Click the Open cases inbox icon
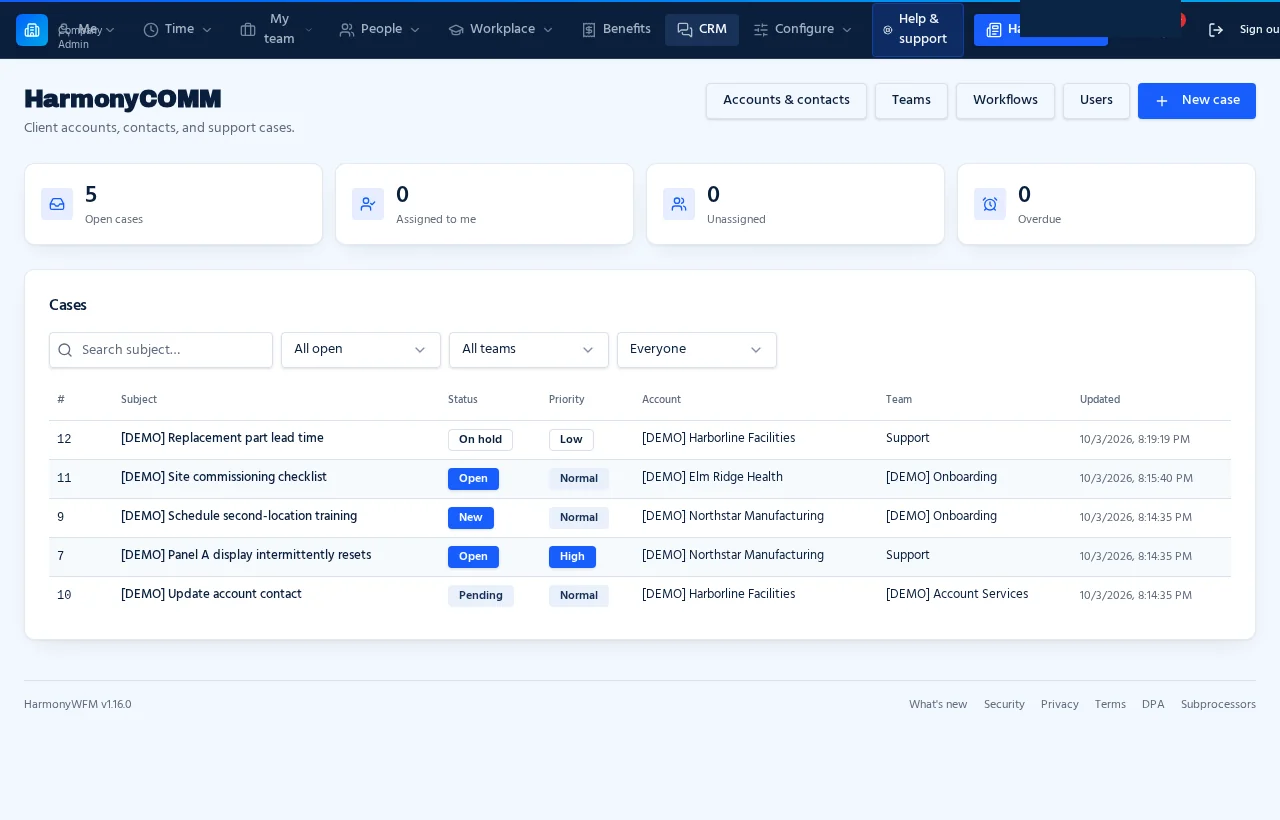 click(57, 204)
